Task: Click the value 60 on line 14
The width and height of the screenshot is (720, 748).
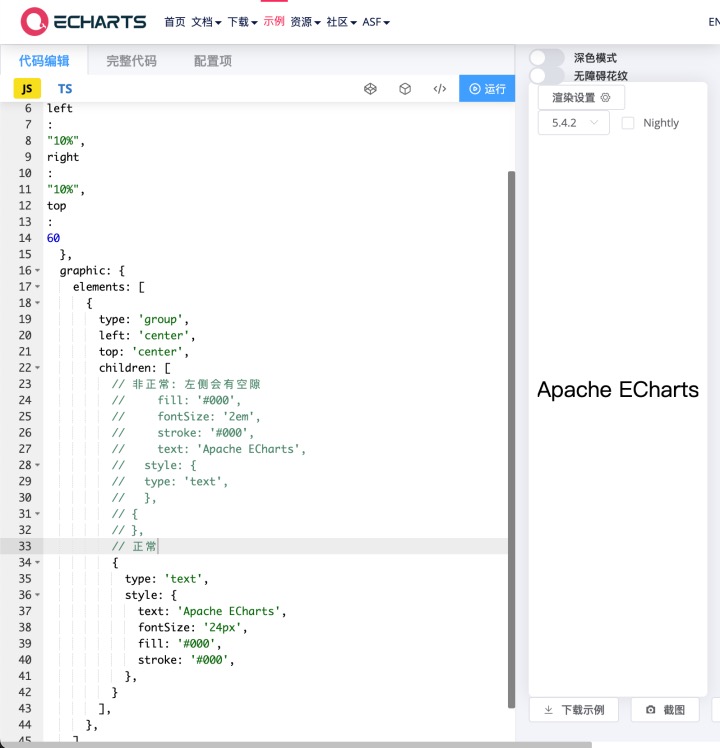Action: [53, 238]
